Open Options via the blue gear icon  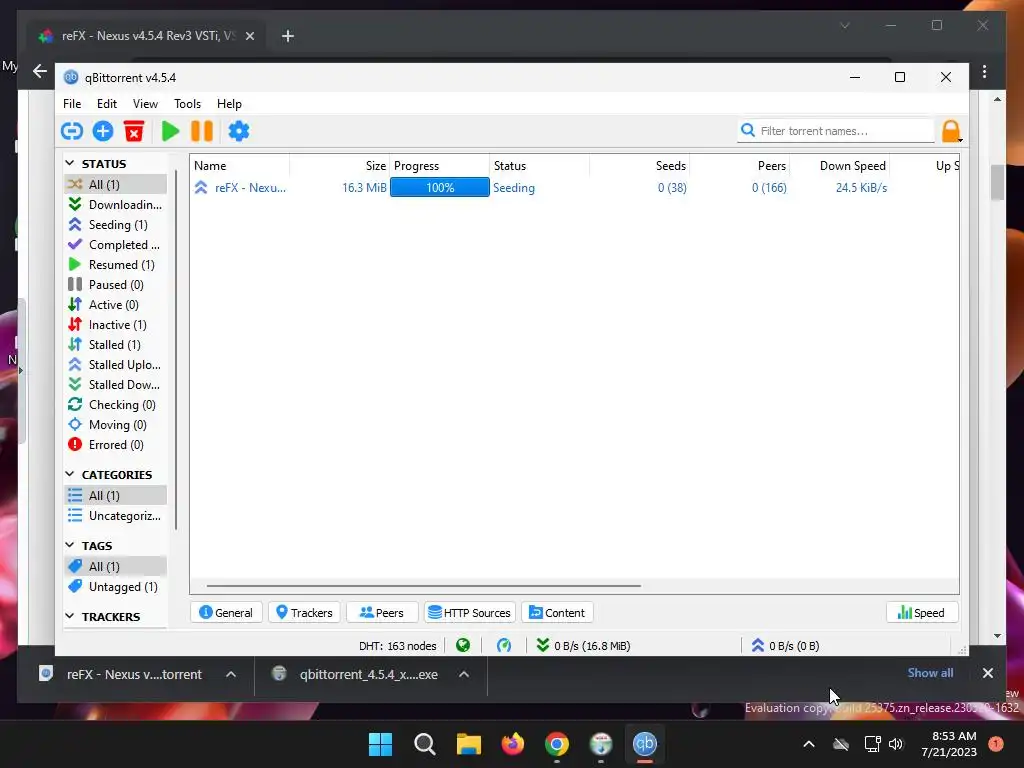pos(238,131)
